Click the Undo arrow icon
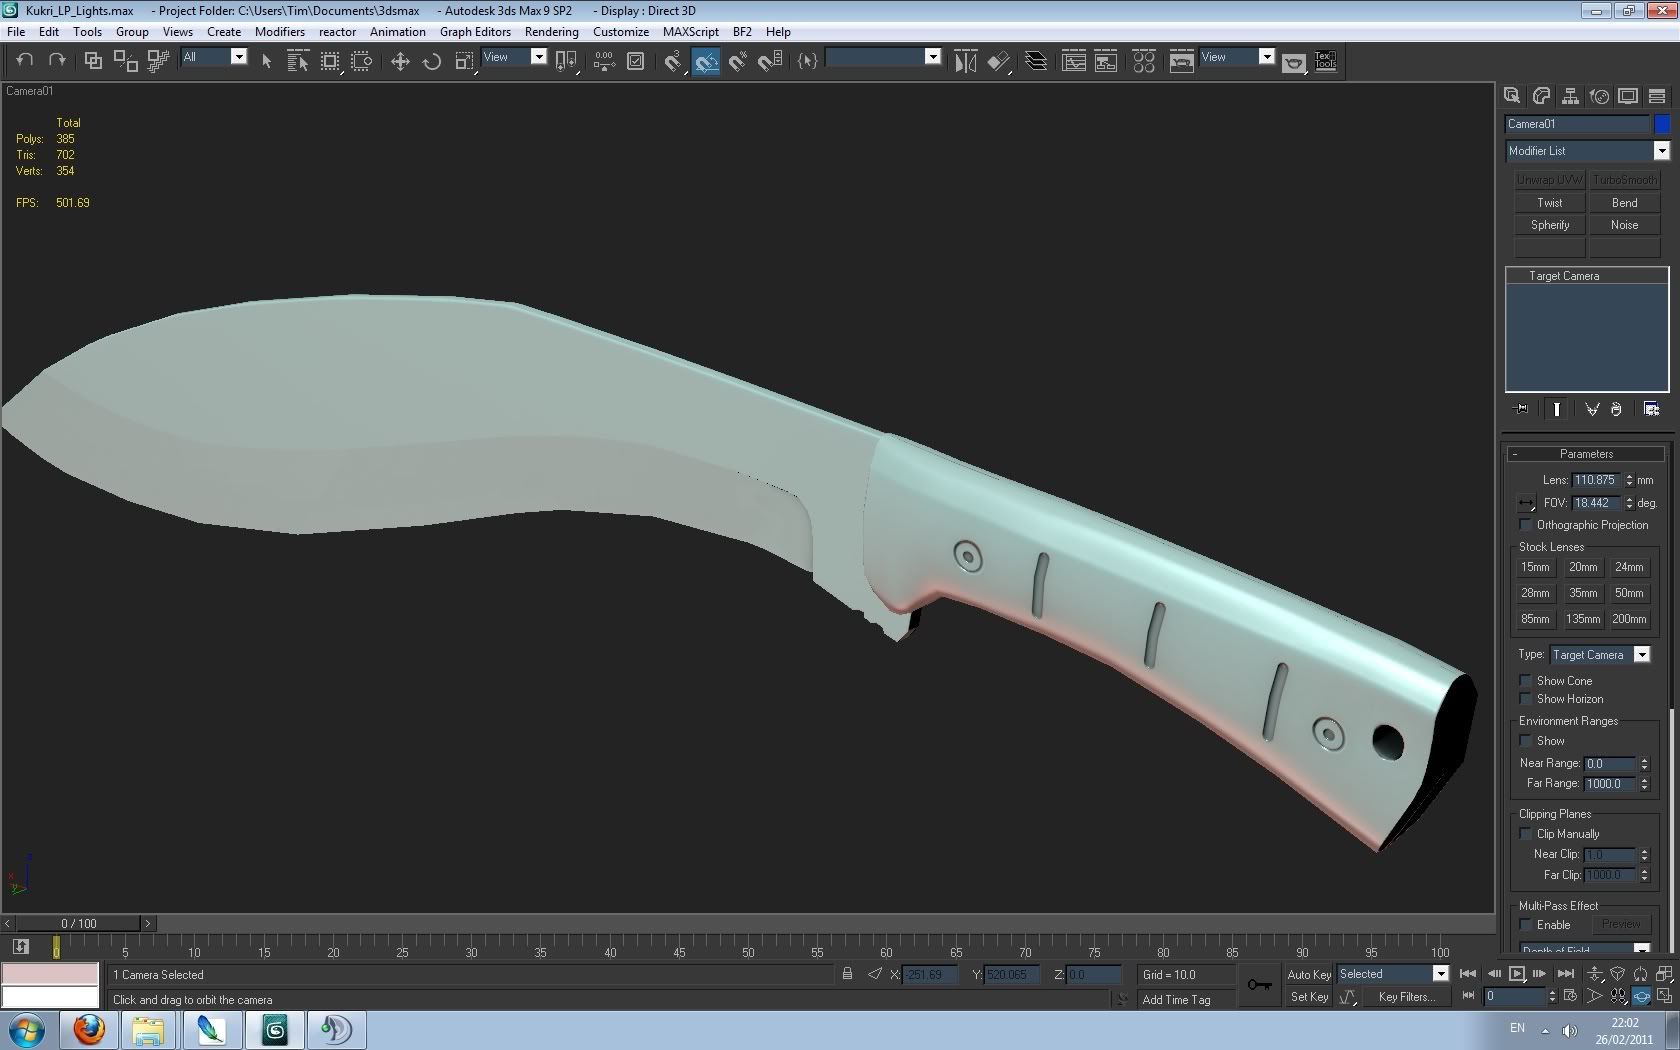 tap(25, 60)
